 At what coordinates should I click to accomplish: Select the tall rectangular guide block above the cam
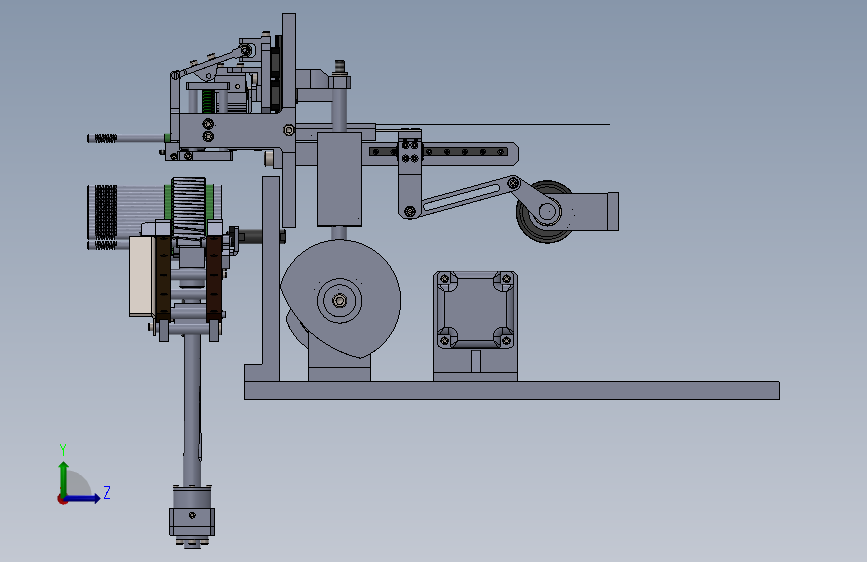pyautogui.click(x=339, y=179)
